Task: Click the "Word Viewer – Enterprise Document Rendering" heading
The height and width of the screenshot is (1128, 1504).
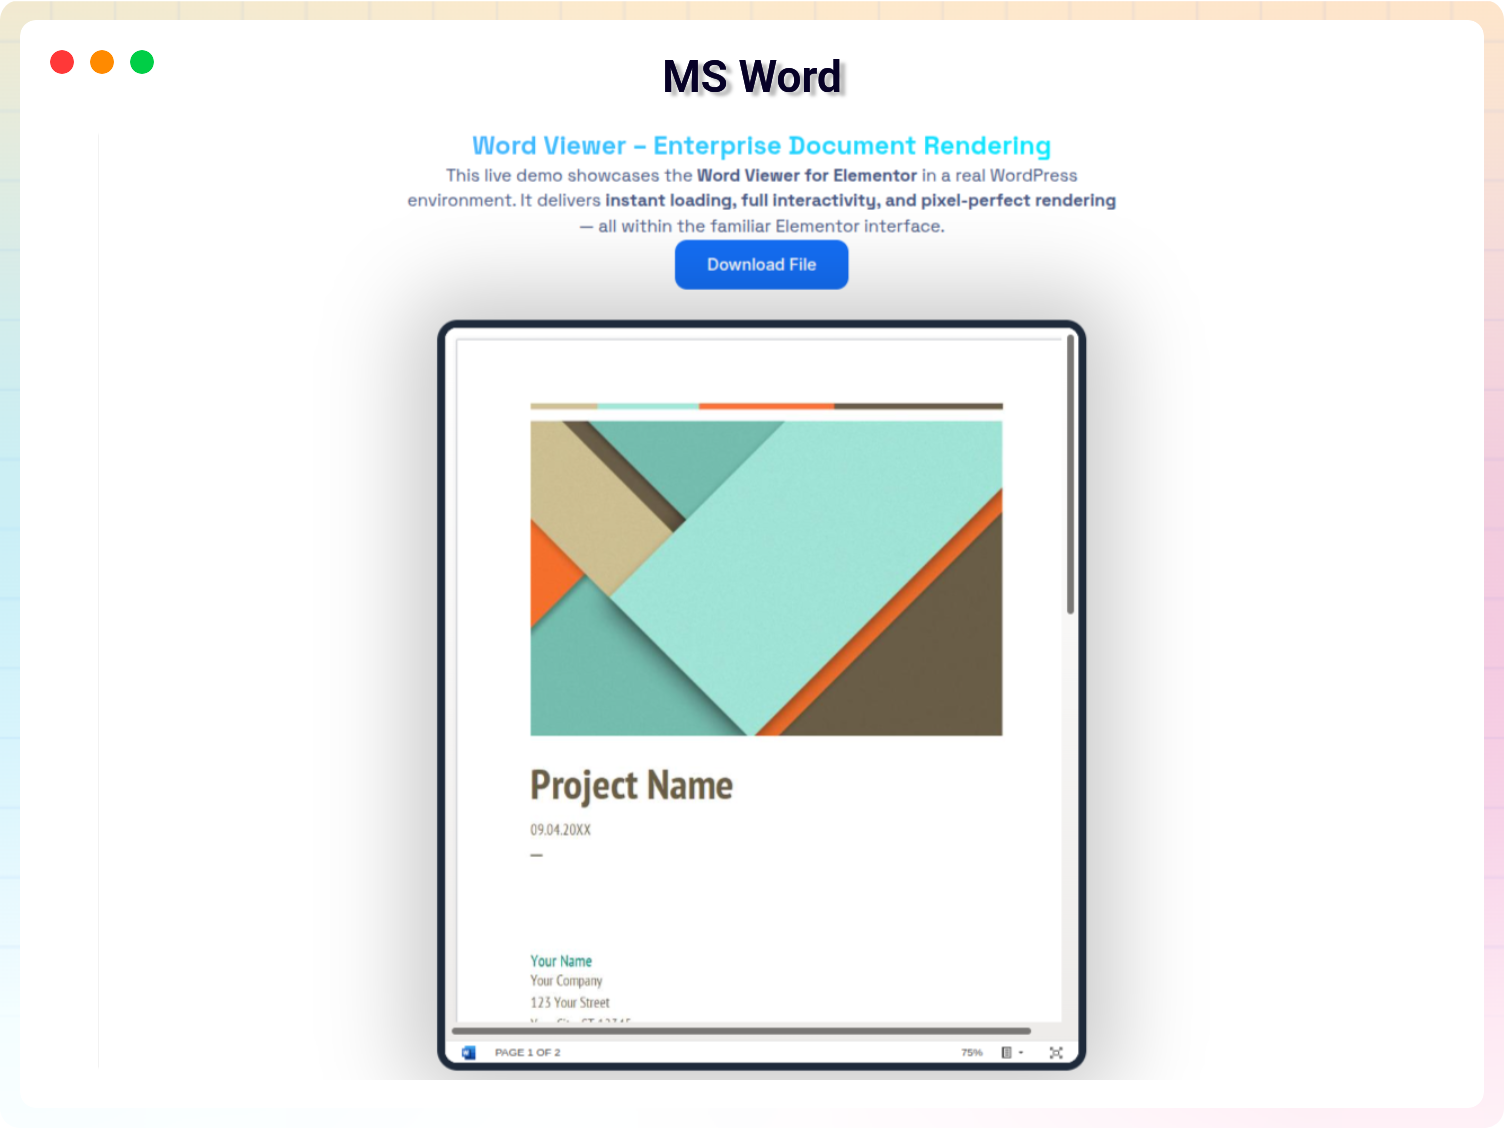Action: tap(761, 146)
